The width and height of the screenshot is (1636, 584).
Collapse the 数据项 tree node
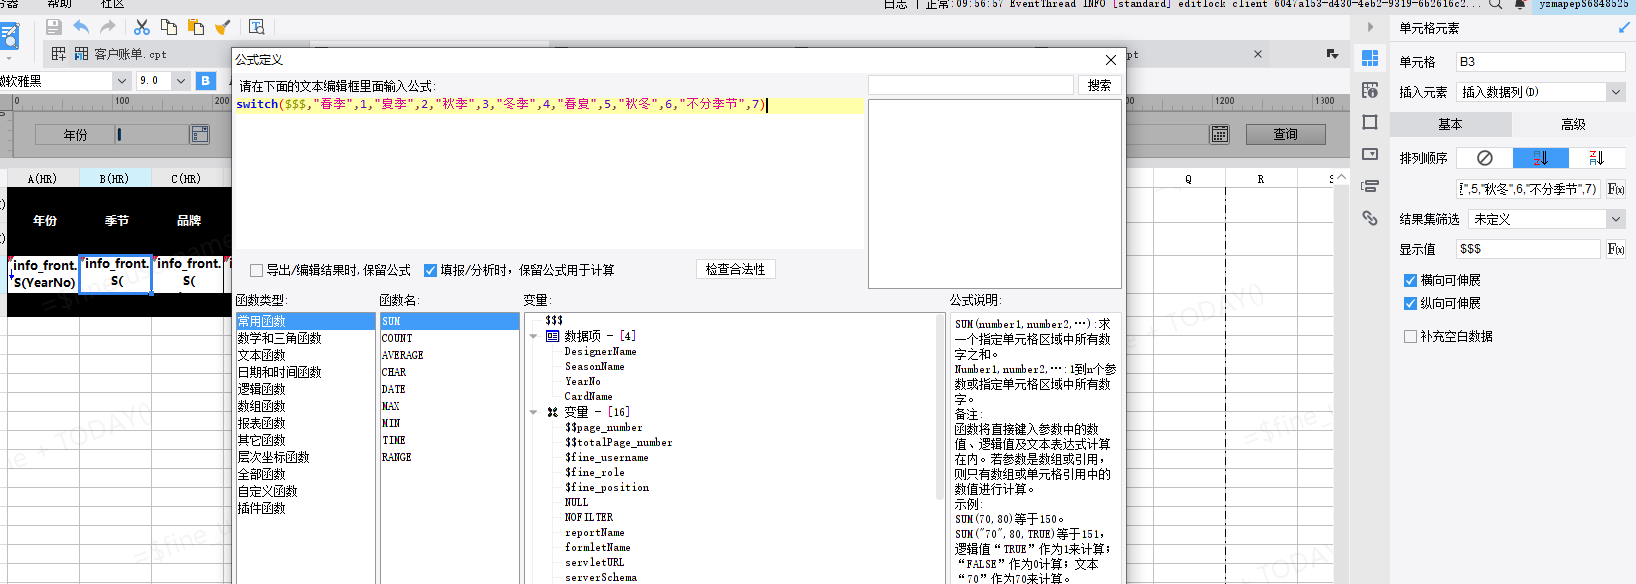coord(534,337)
